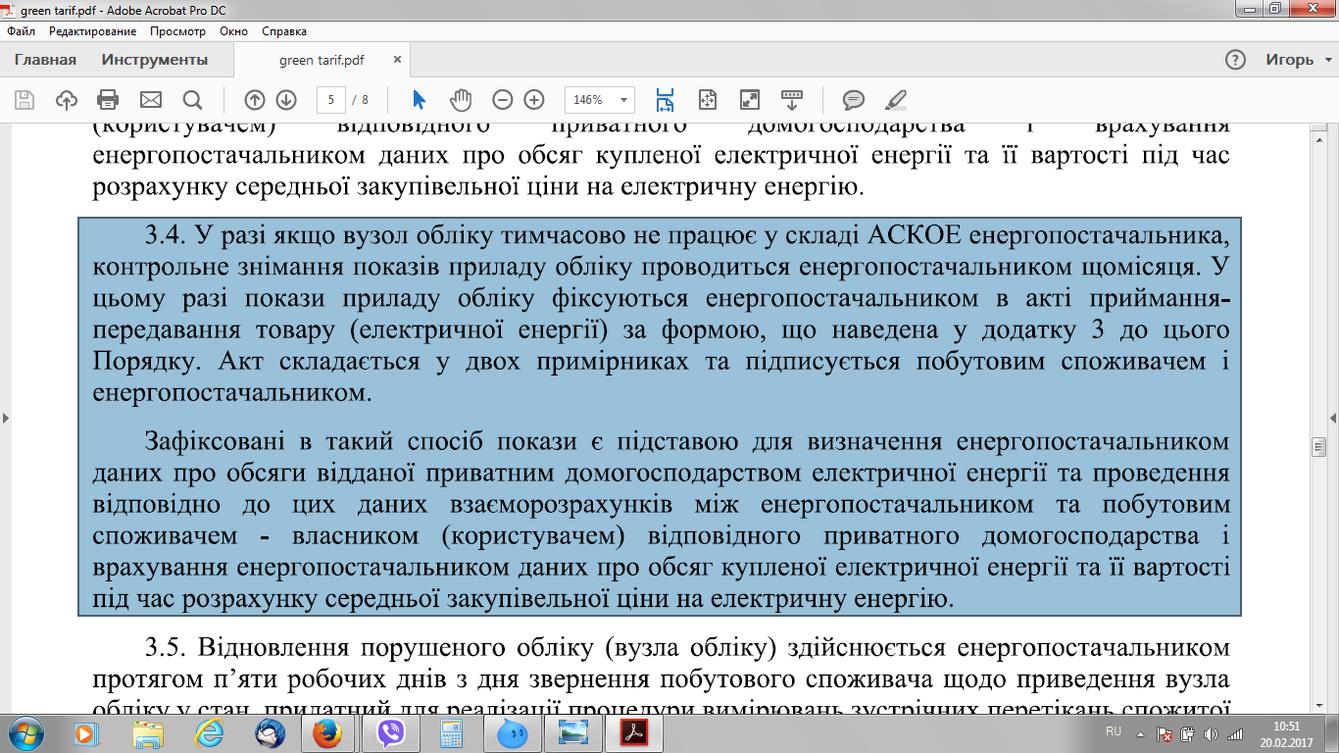Open Windows Explorer folder in taskbar
Viewport: 1339px width, 753px height.
(150, 734)
